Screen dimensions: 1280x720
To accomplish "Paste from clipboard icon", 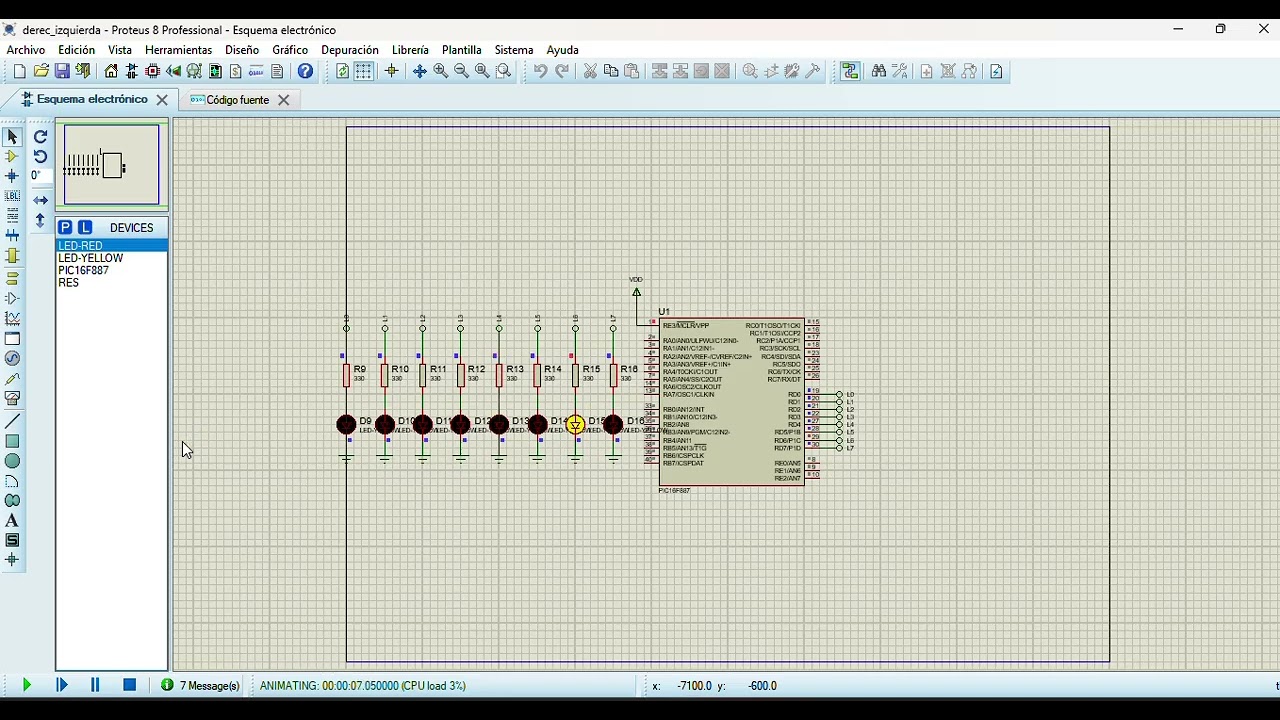I will tap(632, 71).
